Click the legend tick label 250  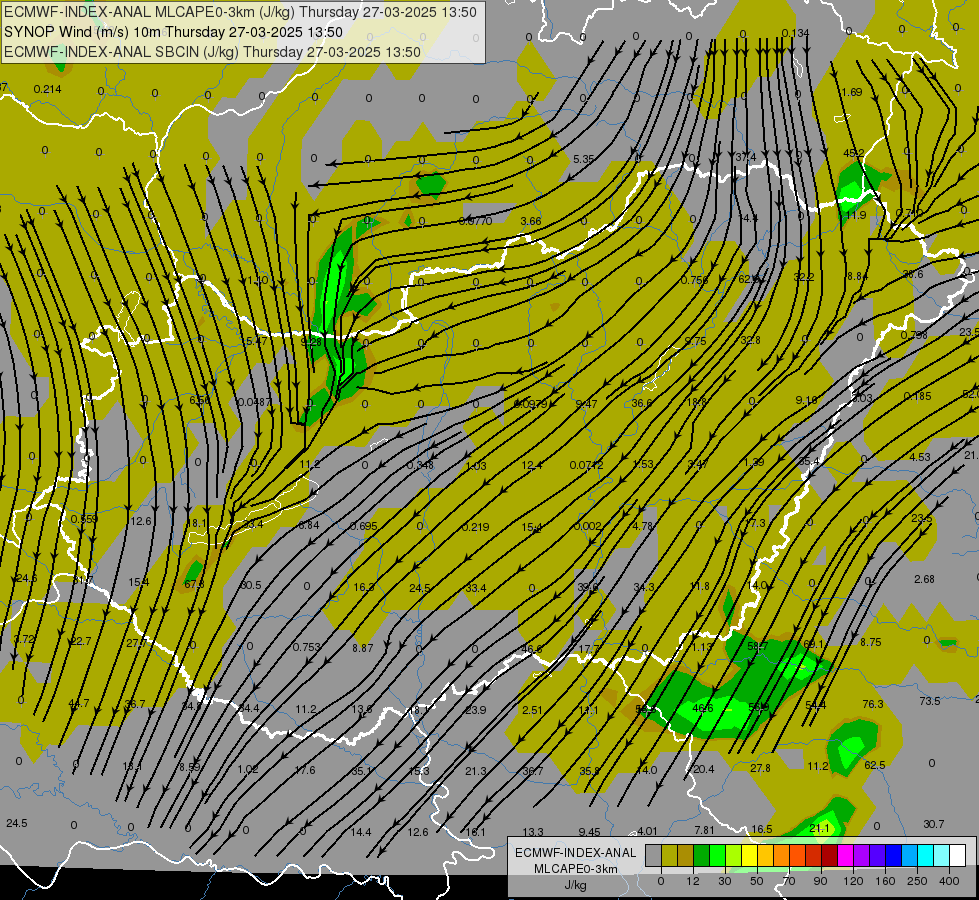tap(917, 881)
